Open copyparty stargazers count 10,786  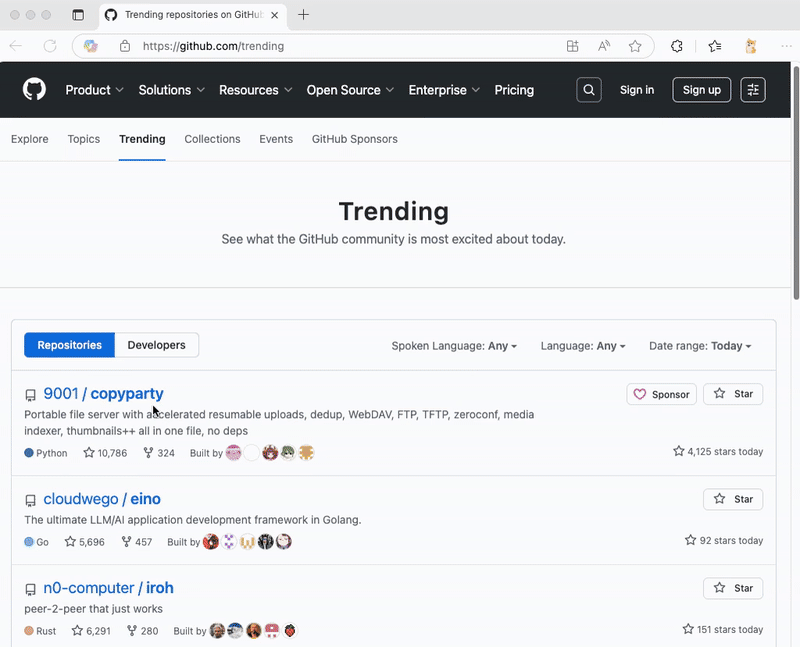[105, 453]
